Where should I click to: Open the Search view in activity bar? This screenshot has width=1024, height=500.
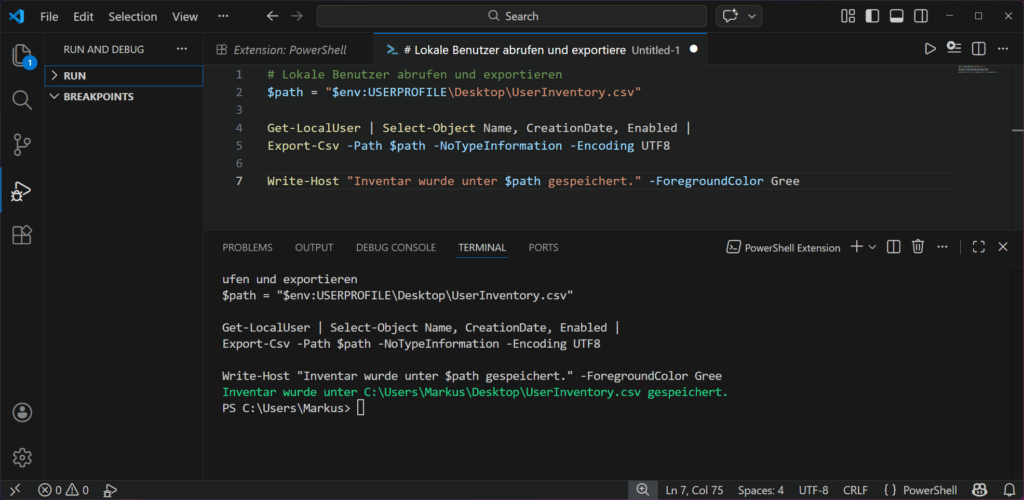tap(22, 100)
